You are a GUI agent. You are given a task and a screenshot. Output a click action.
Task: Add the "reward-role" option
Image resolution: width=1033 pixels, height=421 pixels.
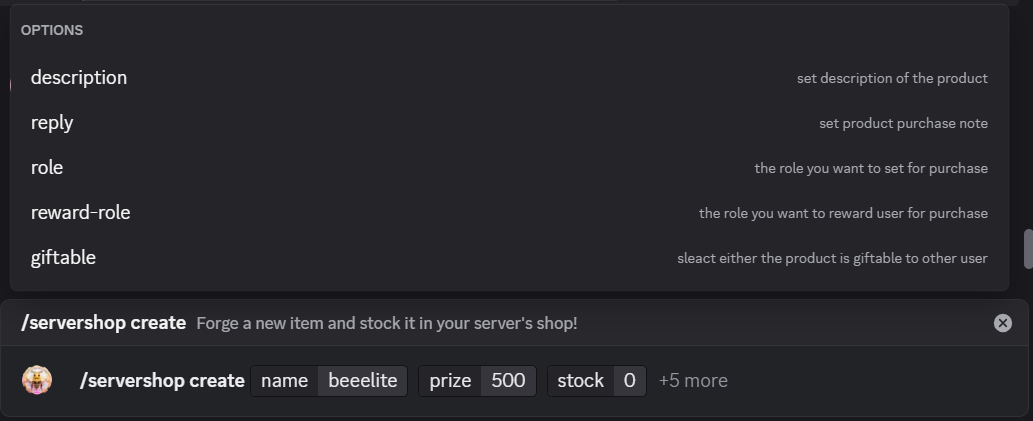(x=81, y=213)
